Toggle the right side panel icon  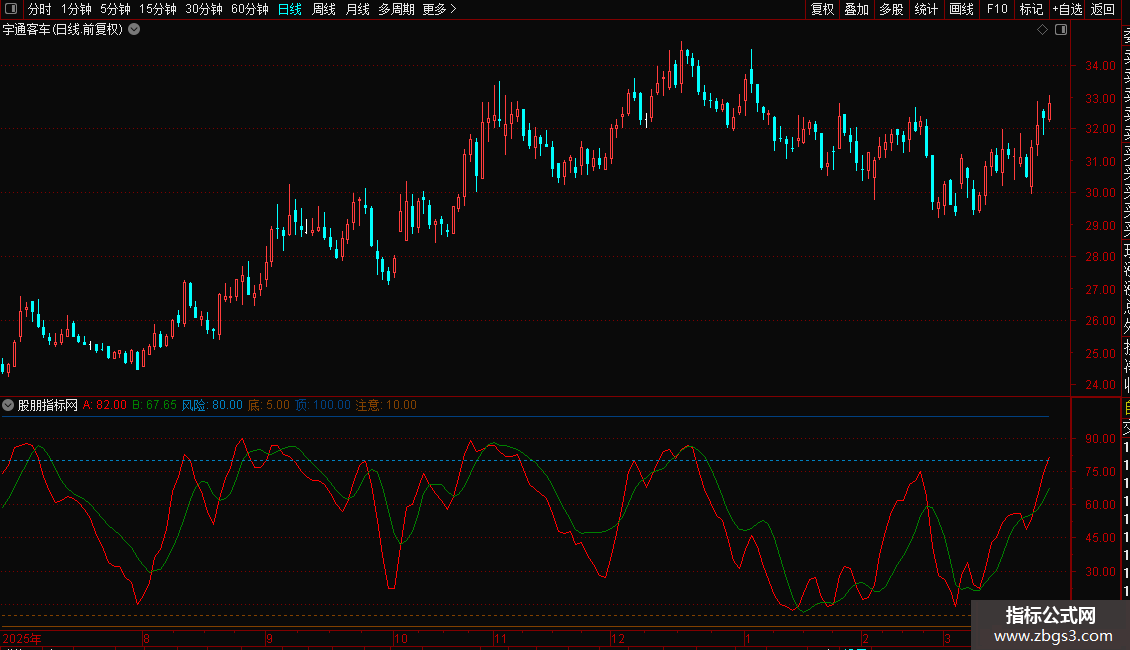pos(1061,30)
